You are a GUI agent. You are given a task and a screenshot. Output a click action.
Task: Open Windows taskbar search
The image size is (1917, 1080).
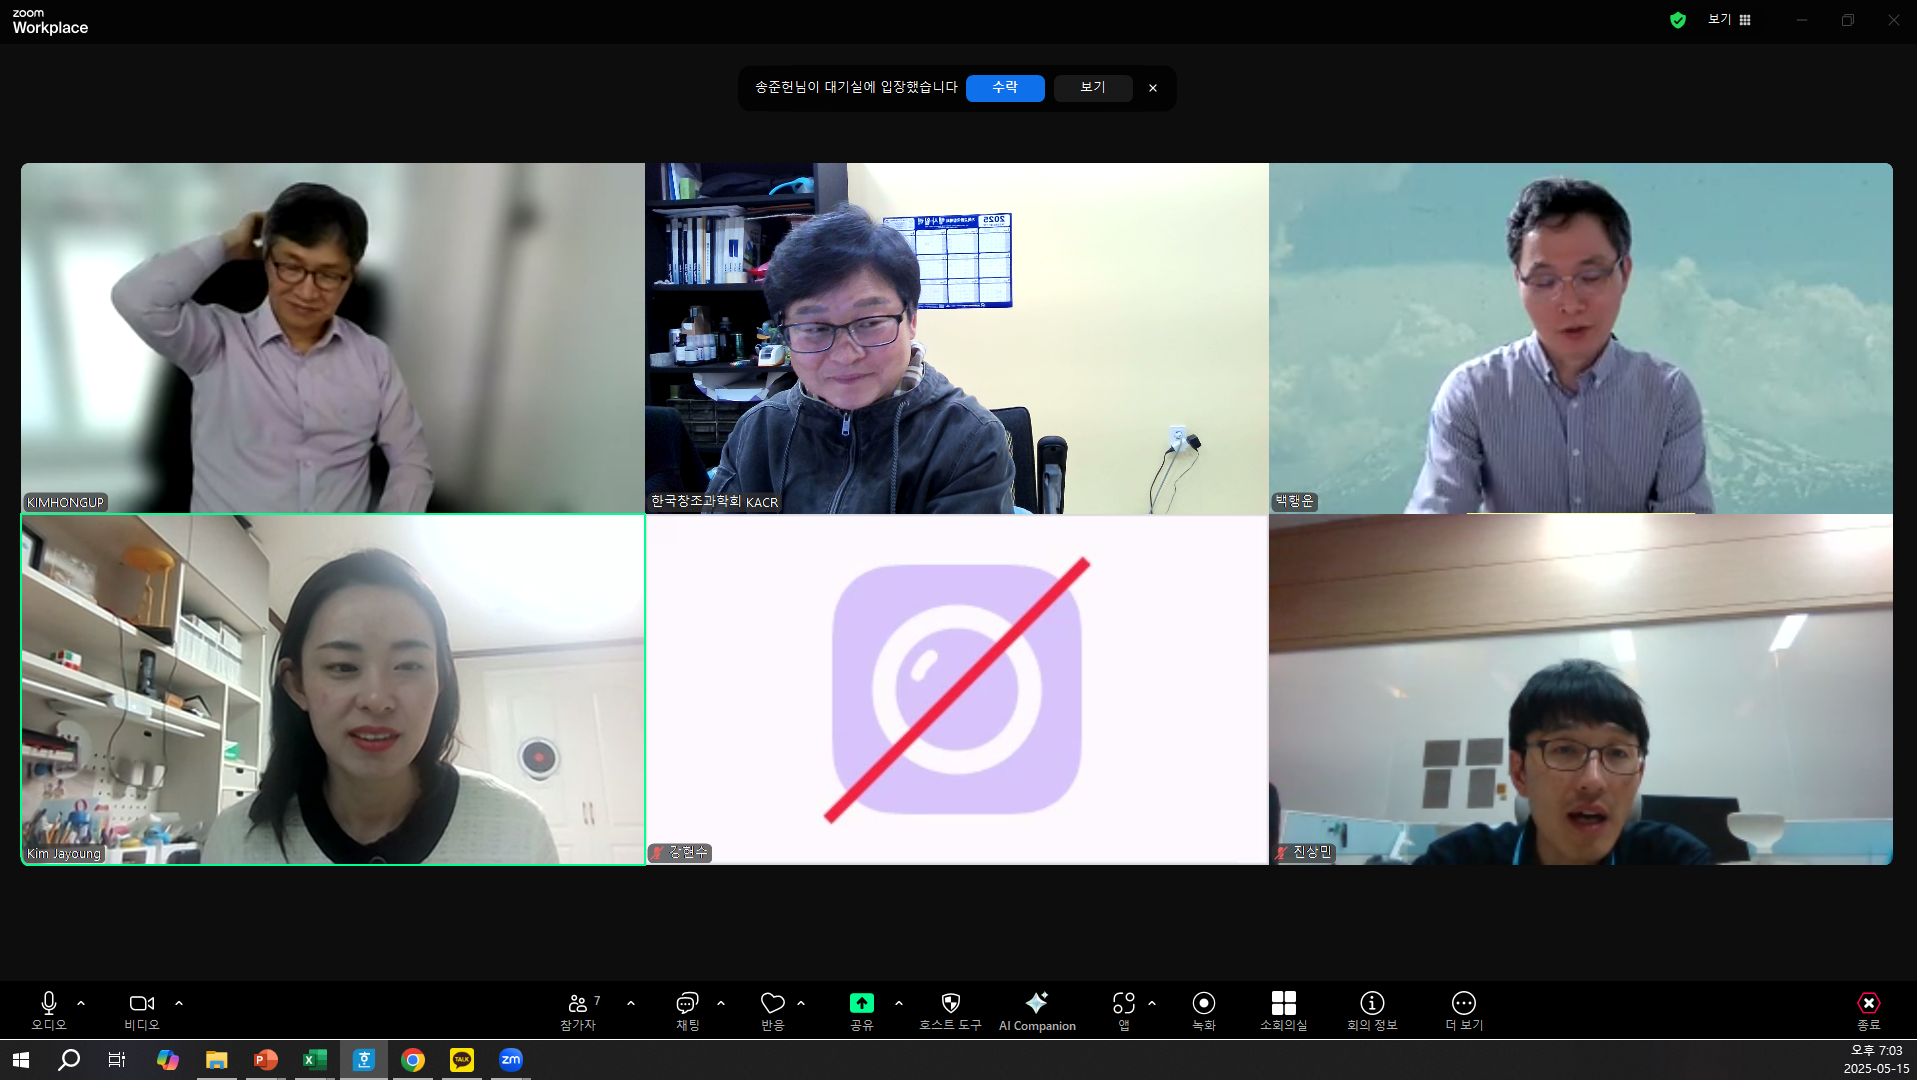pos(69,1060)
